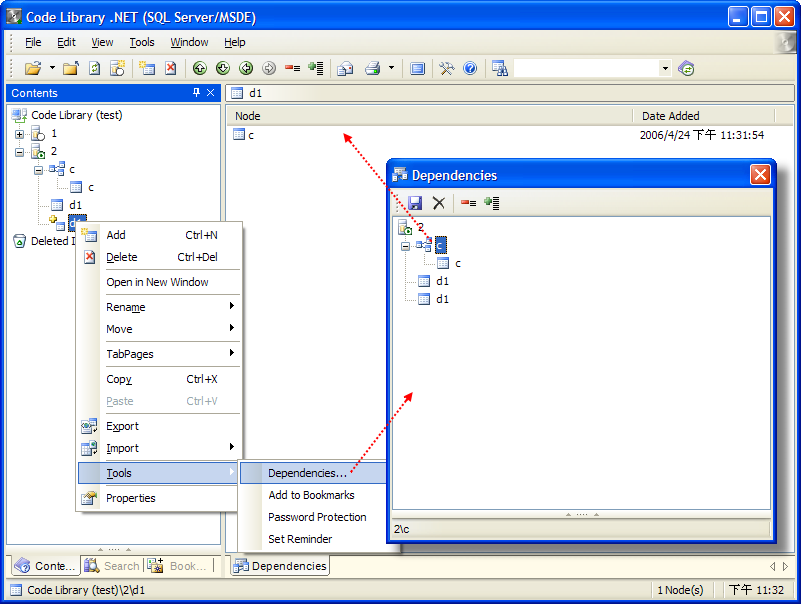This screenshot has height=604, width=801.
Task: Open the toolbar search box dropdown arrow
Action: pos(665,68)
